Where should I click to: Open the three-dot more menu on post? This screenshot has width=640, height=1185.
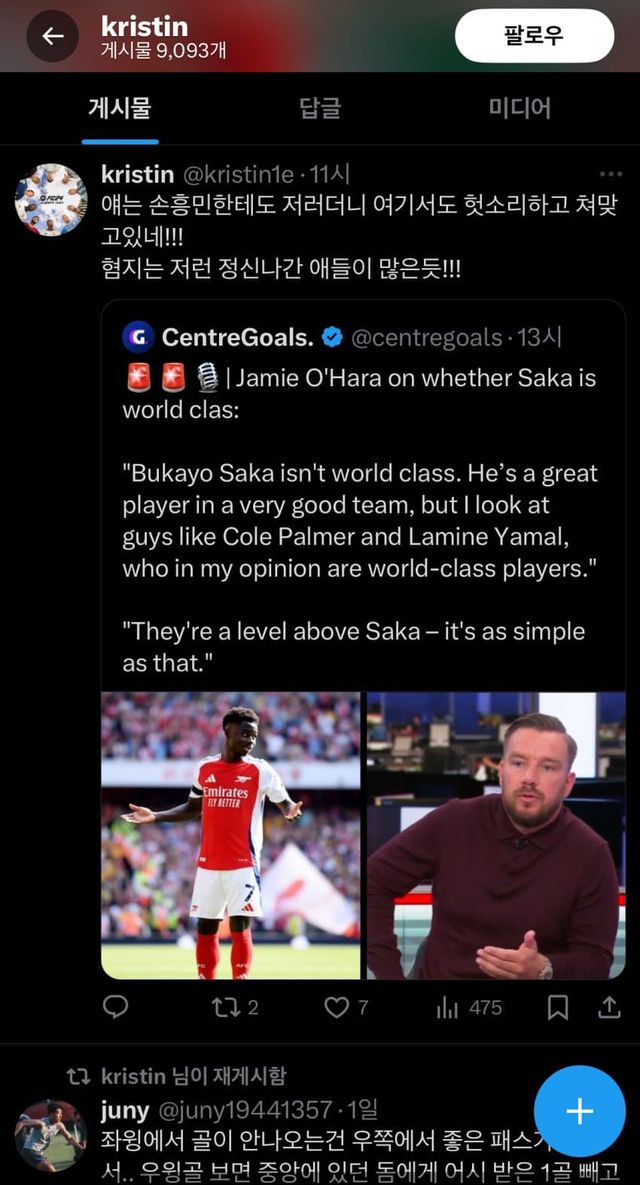(610, 174)
